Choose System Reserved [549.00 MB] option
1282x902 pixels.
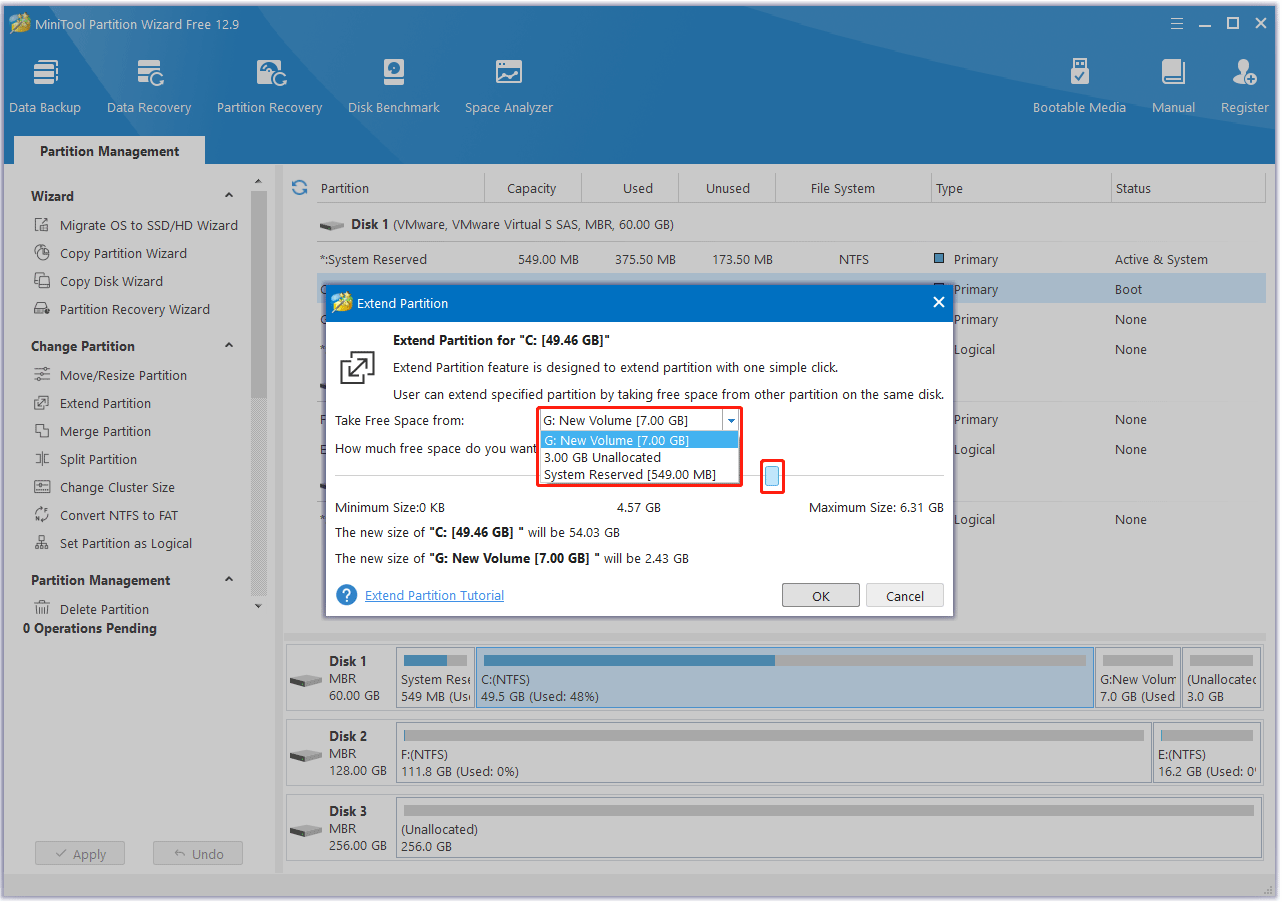pyautogui.click(x=639, y=474)
